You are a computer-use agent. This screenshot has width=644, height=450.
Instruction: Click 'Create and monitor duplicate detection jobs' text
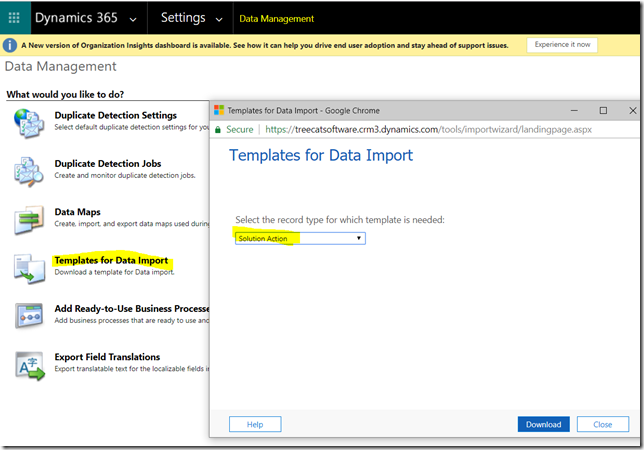[x=125, y=175]
